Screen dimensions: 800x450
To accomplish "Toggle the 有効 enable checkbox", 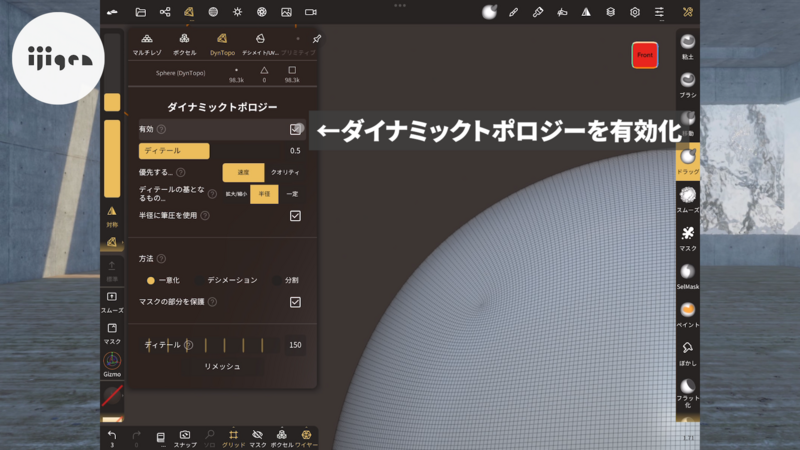I will [295, 130].
